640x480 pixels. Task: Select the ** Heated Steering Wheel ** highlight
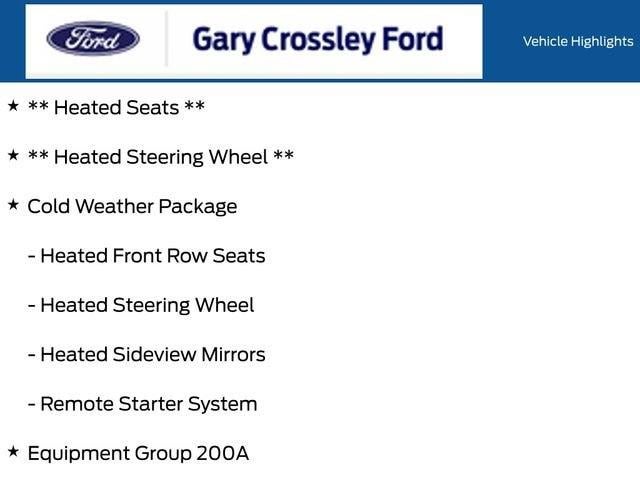click(161, 158)
